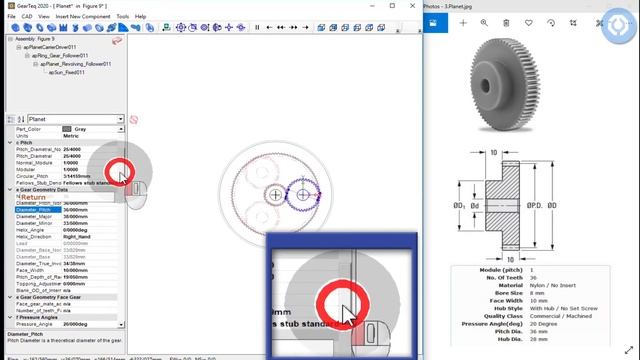Screen dimensions: 640x360
Task: Click the leftmost blue spur gear toolbar icon
Action: (x=16, y=28)
